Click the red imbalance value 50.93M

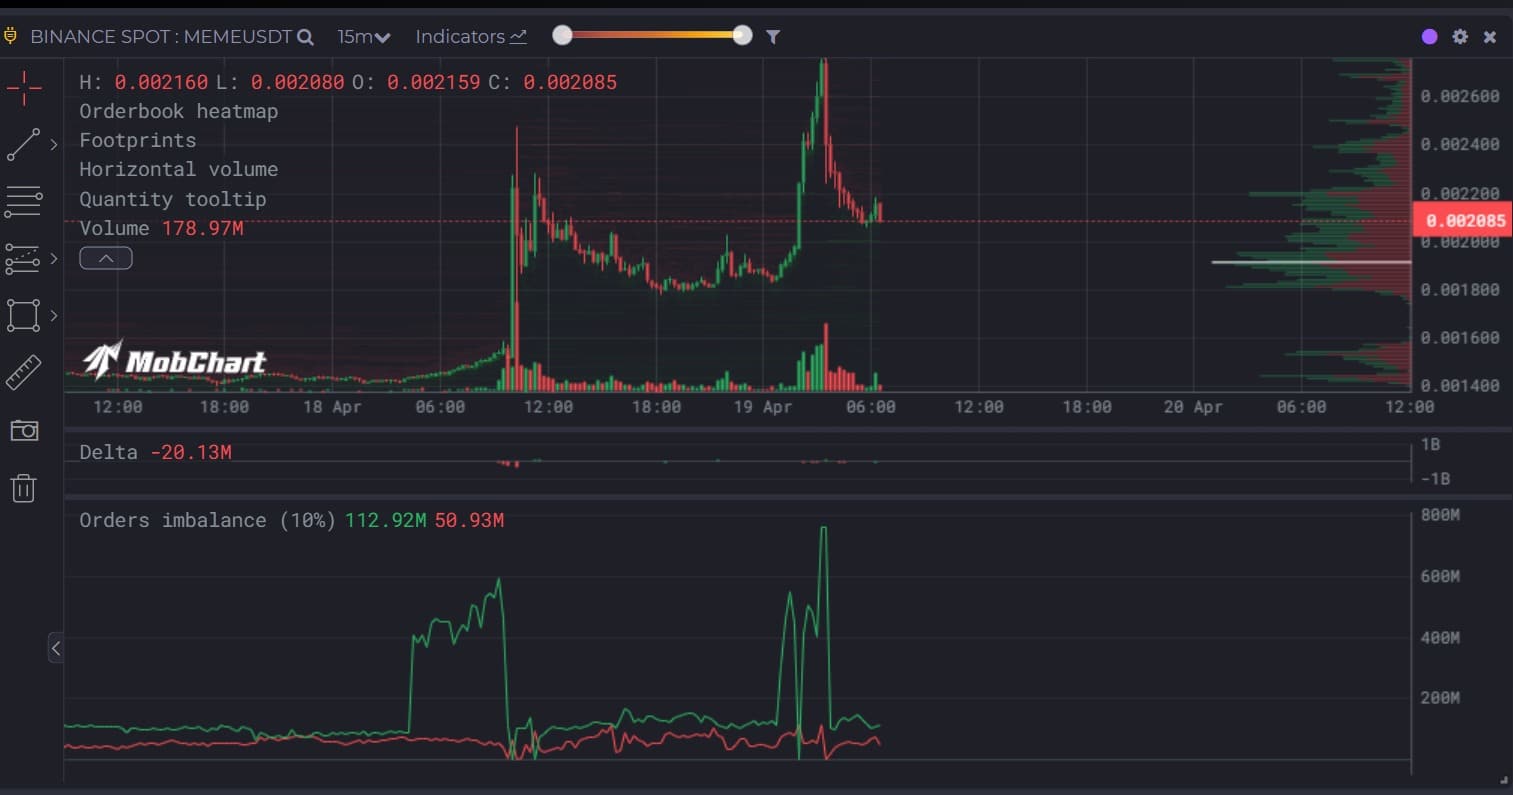tap(469, 520)
